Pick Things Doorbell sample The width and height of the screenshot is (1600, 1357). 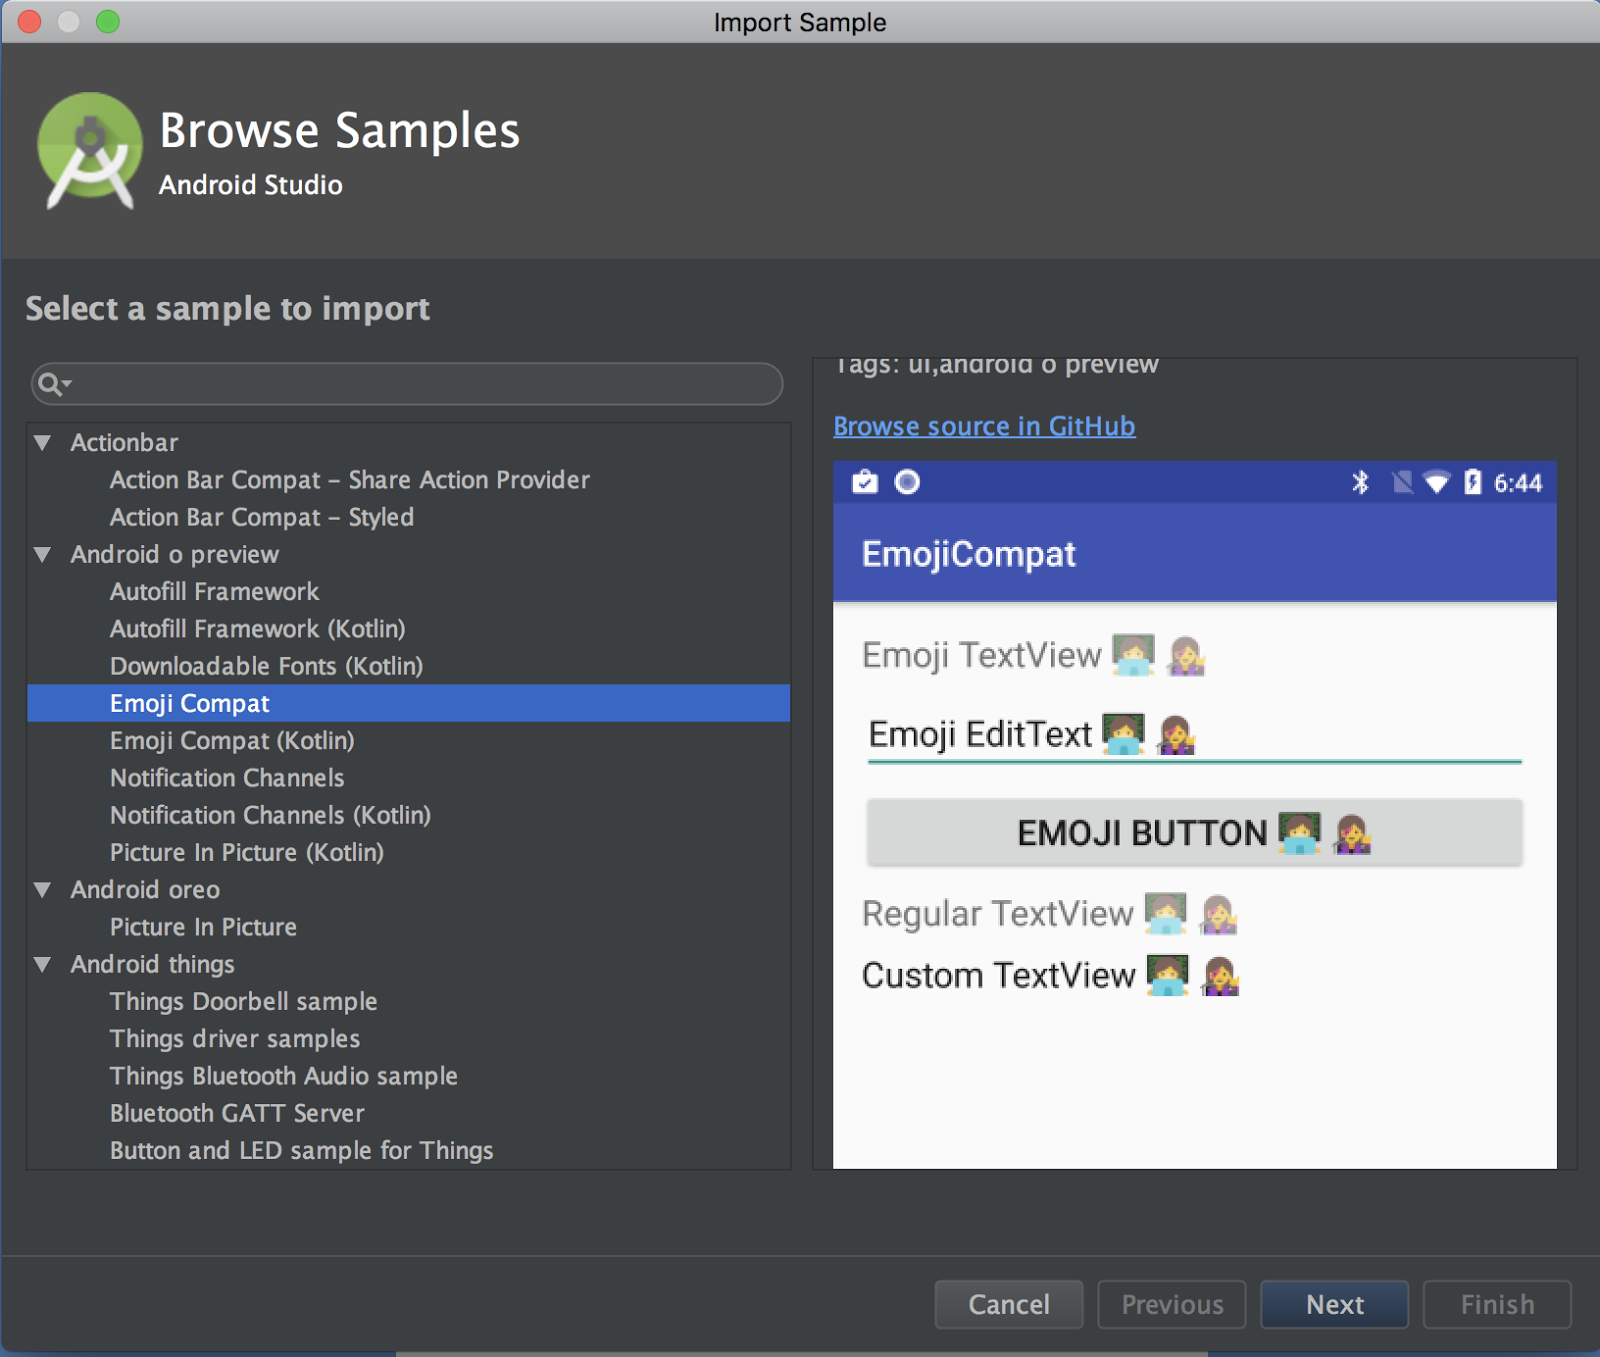(x=243, y=1001)
